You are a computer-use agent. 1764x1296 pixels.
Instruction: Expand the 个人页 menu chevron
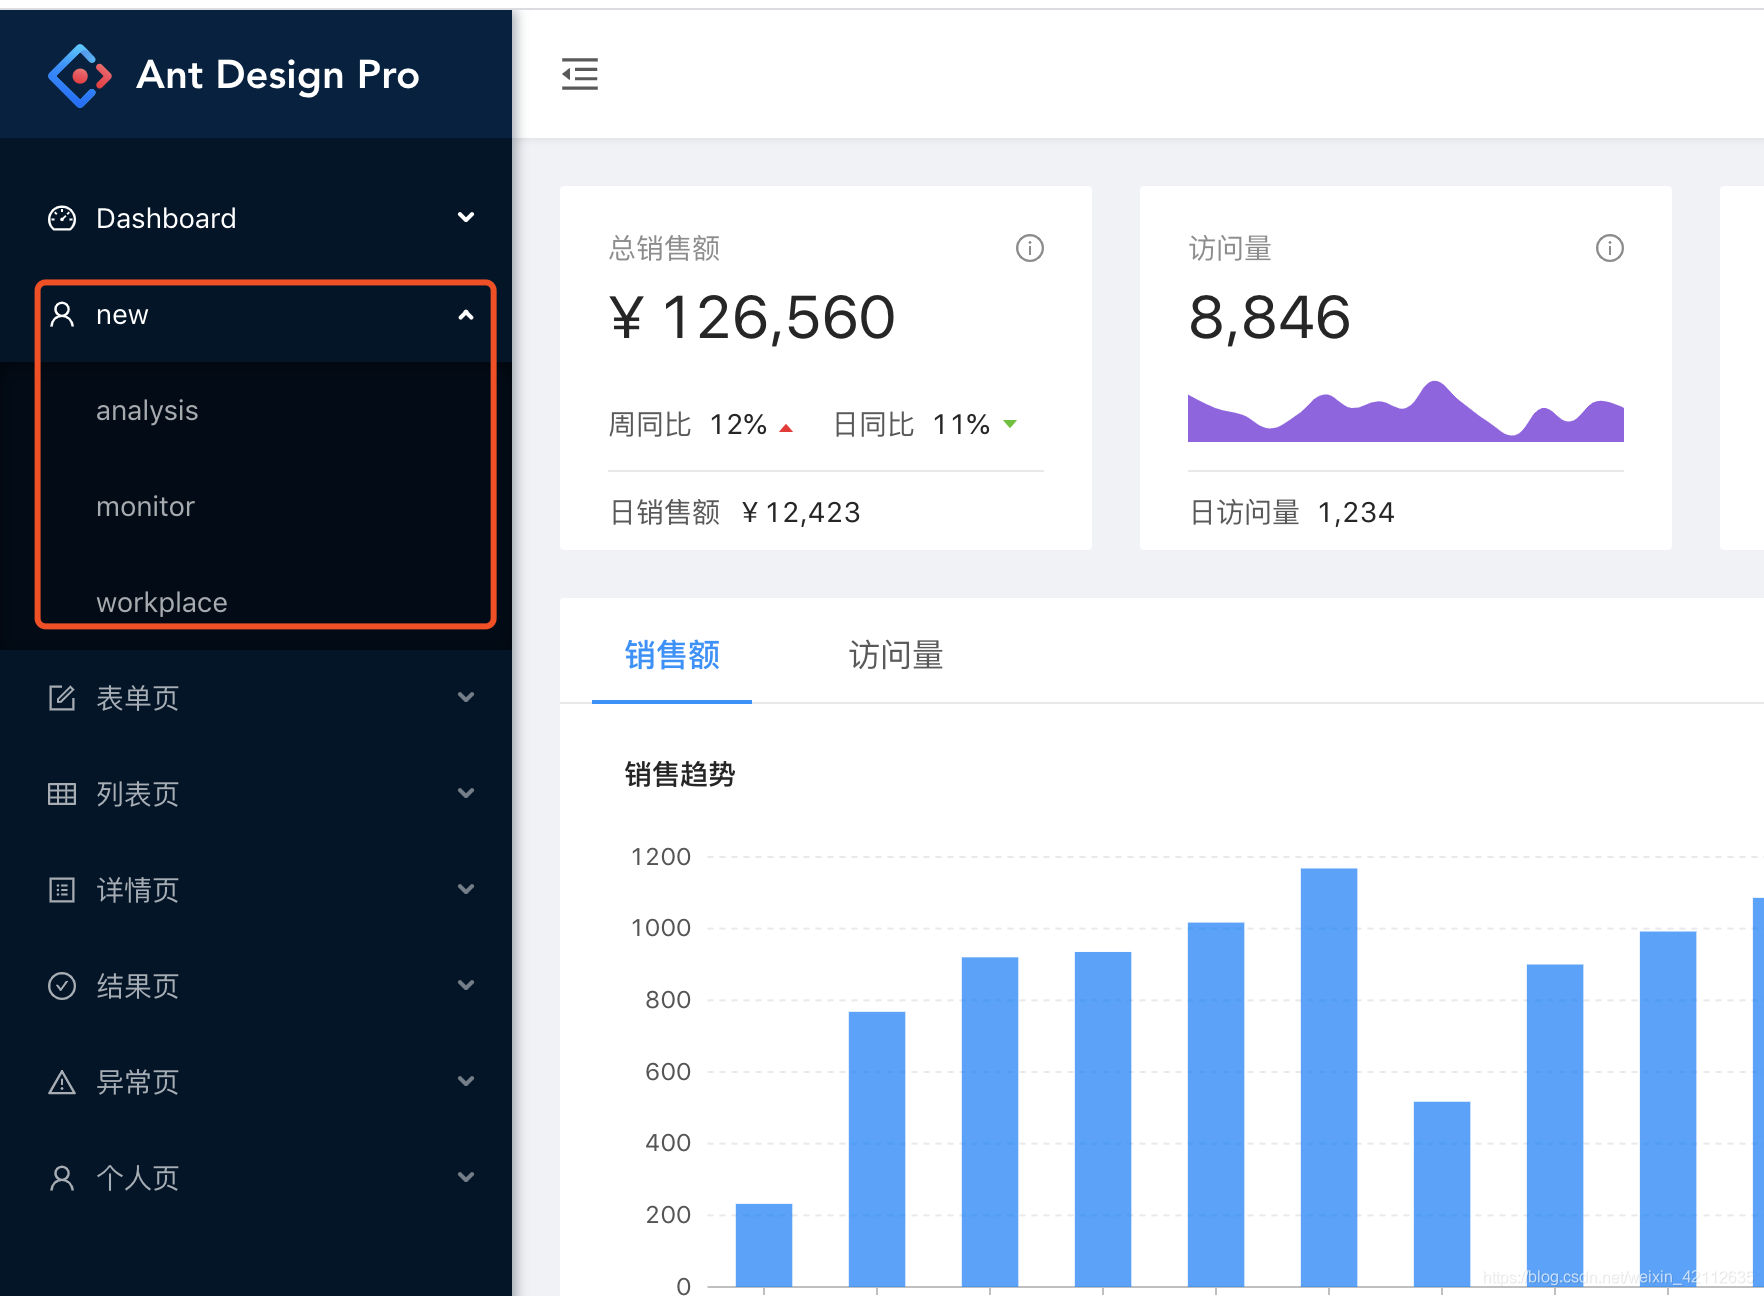[x=466, y=1177]
